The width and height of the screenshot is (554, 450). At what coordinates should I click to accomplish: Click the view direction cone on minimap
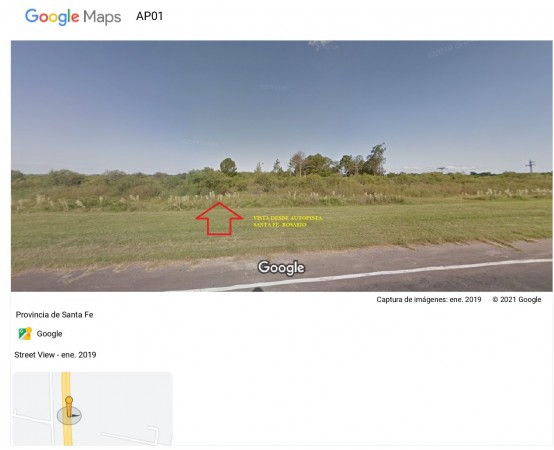(70, 415)
